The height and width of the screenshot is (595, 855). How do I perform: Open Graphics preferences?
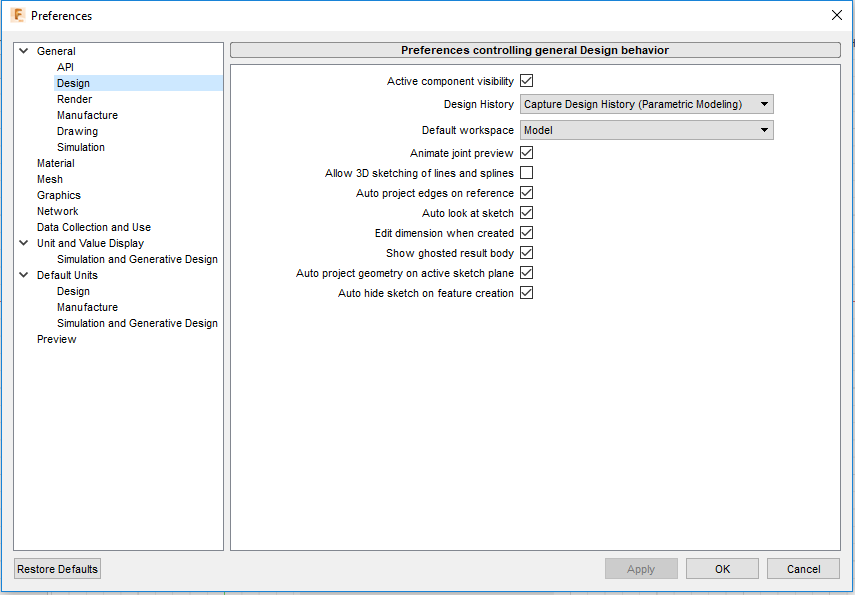coord(59,195)
